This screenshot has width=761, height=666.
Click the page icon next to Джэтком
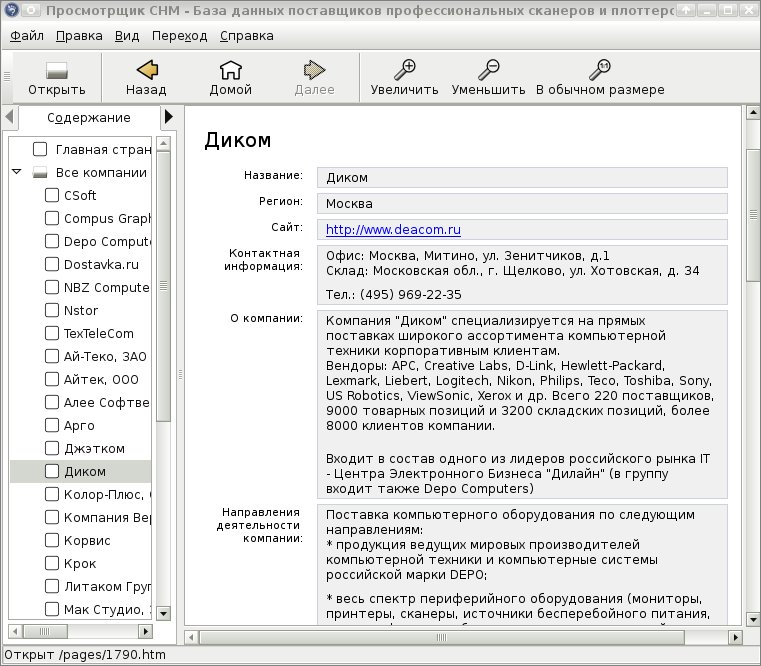coord(52,448)
